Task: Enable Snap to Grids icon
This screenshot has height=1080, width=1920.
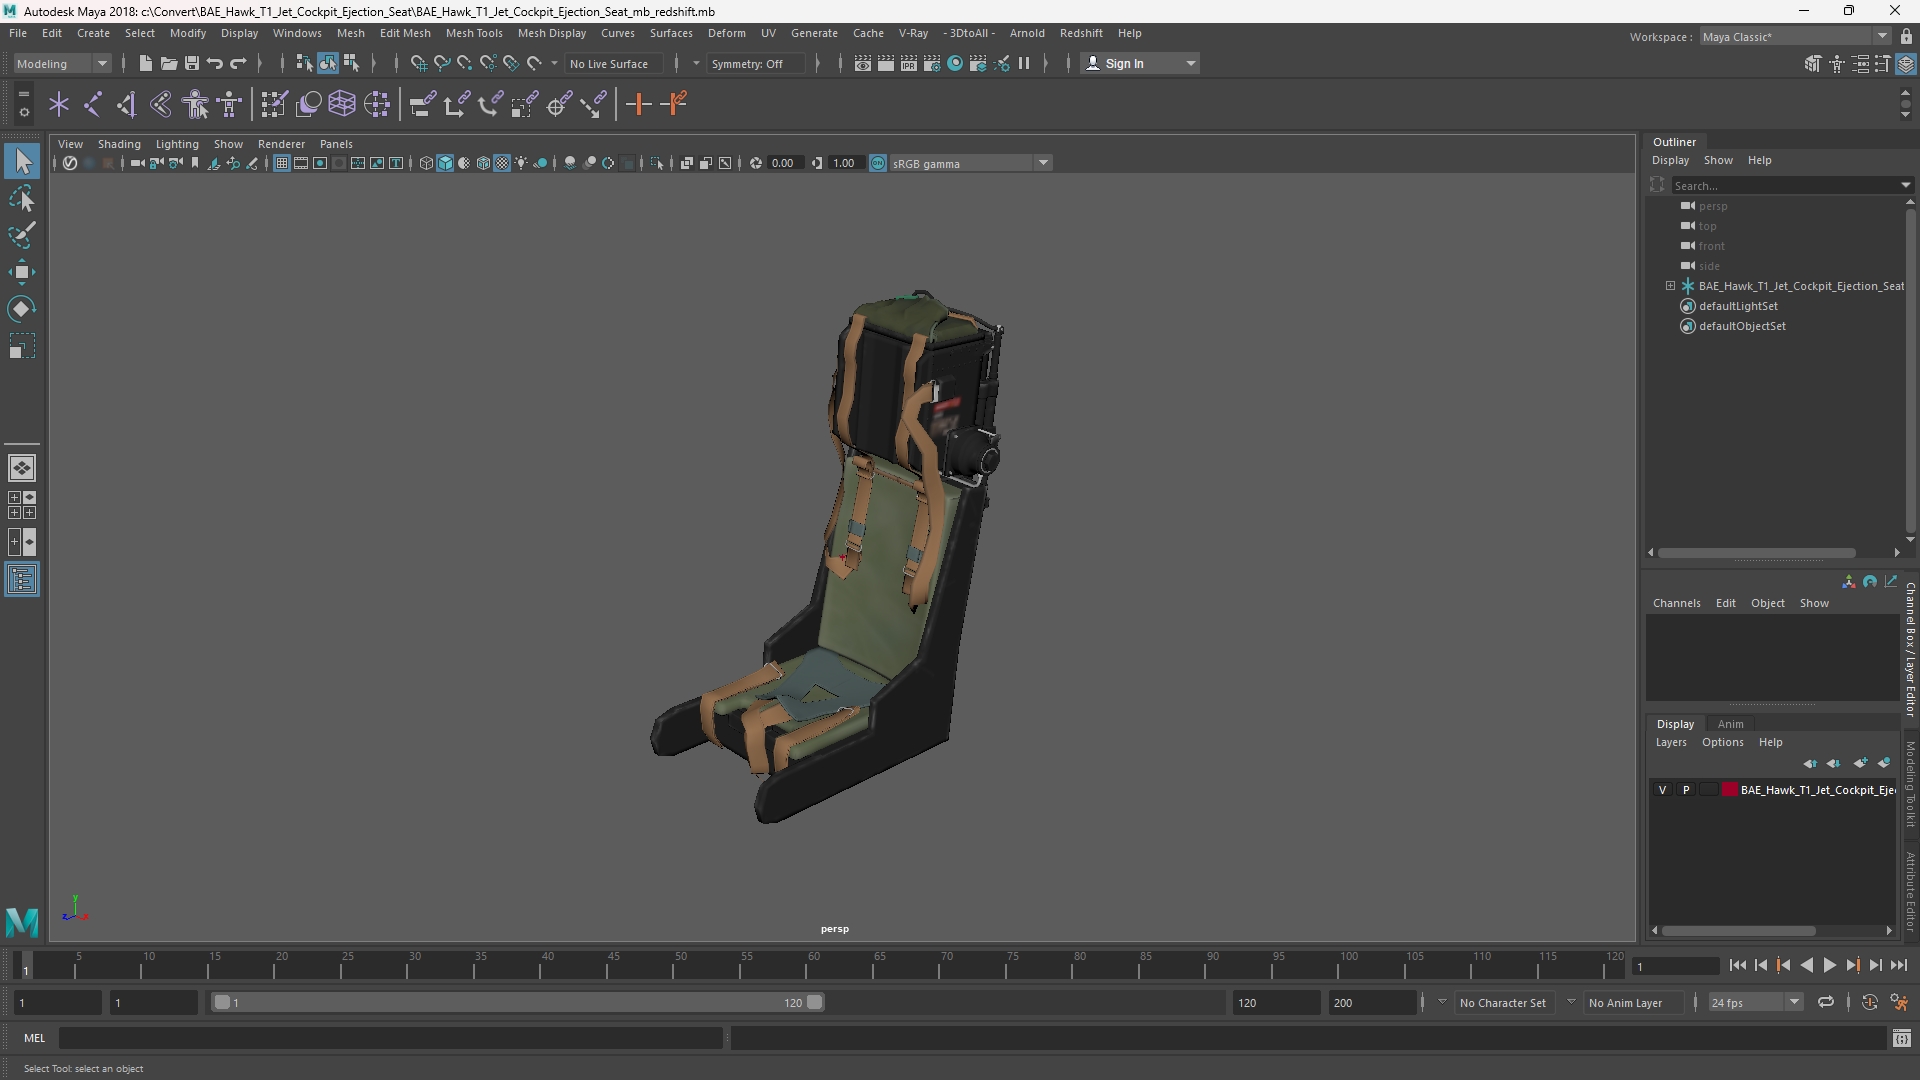Action: coord(419,64)
